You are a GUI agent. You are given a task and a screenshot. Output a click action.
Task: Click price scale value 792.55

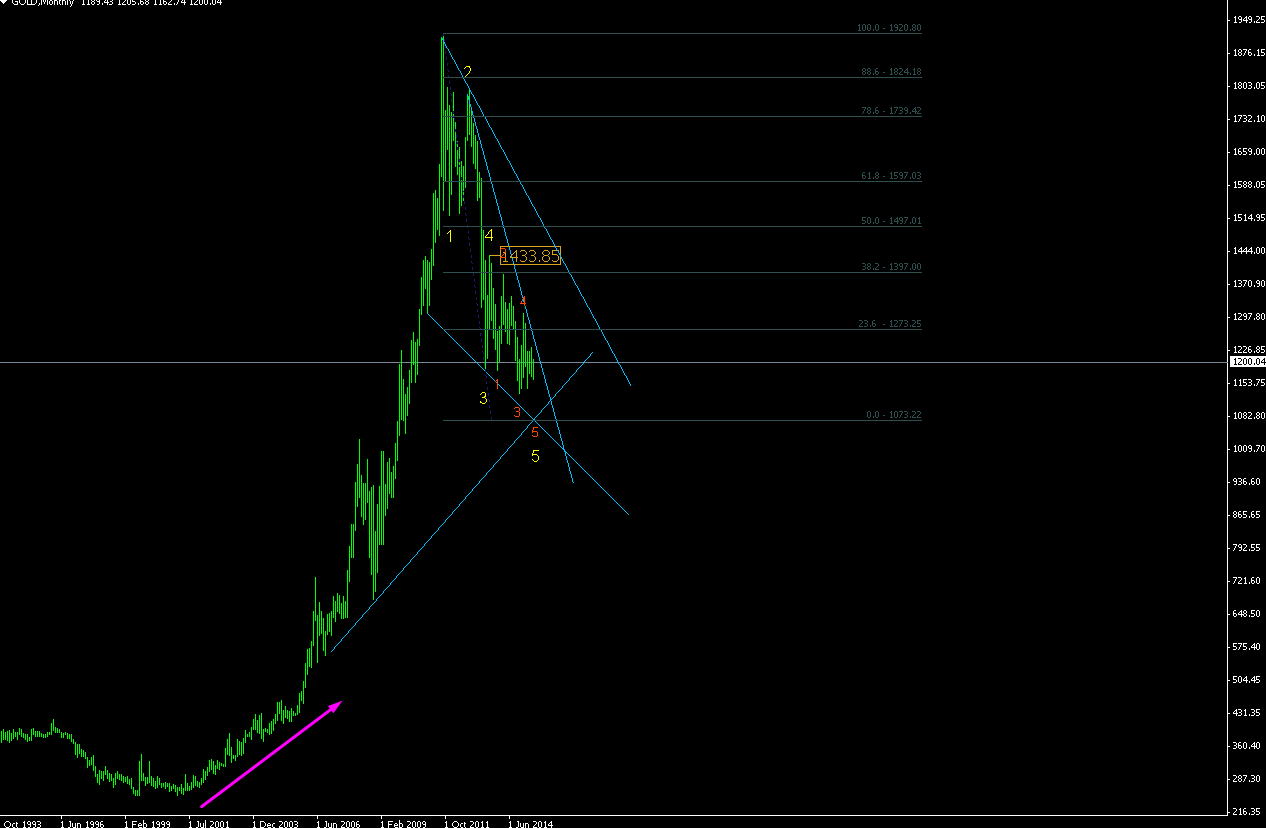pyautogui.click(x=1248, y=548)
